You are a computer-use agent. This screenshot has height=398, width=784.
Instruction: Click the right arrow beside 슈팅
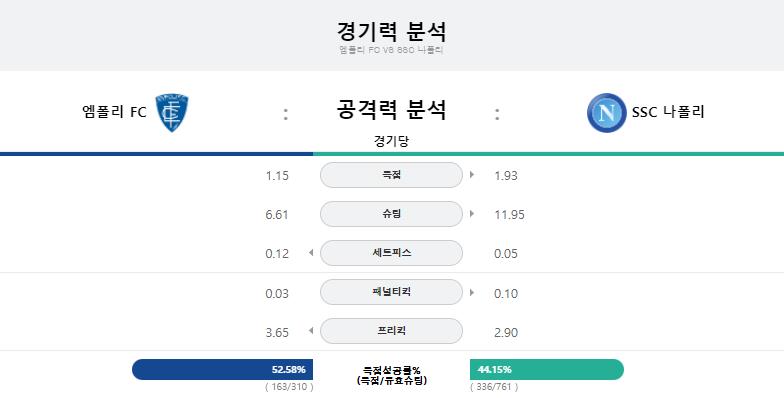(x=472, y=214)
